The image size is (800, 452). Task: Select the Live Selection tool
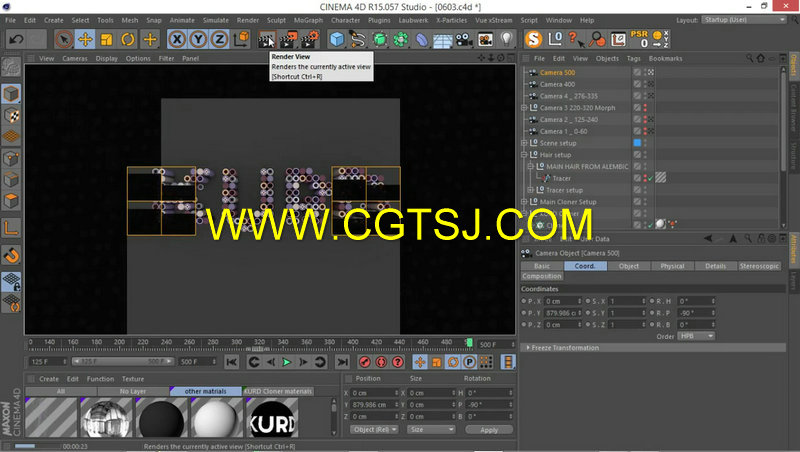pyautogui.click(x=64, y=39)
